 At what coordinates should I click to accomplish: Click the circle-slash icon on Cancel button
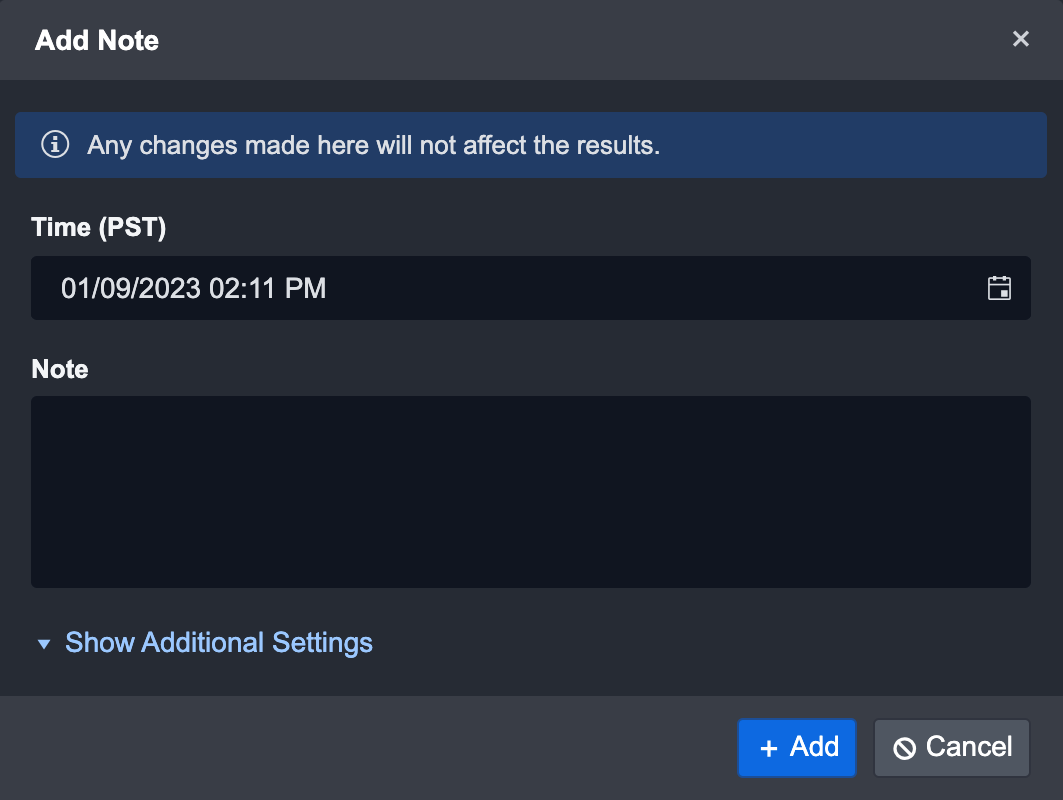click(904, 748)
